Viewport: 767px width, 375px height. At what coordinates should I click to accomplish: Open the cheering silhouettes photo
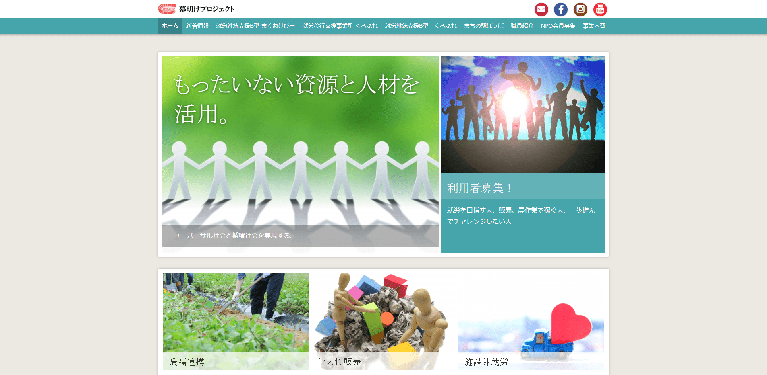(523, 114)
